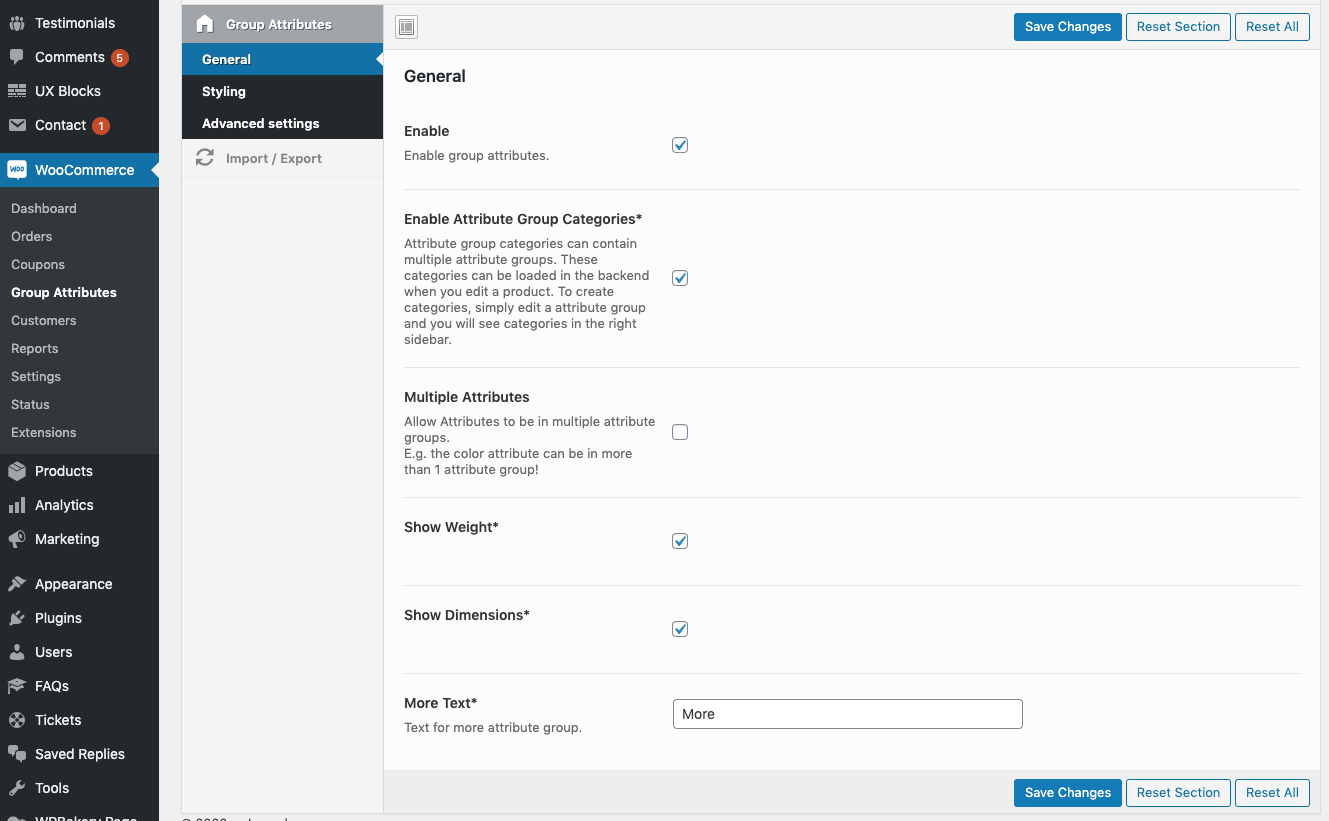Click the table layout icon above settings

coord(406,26)
